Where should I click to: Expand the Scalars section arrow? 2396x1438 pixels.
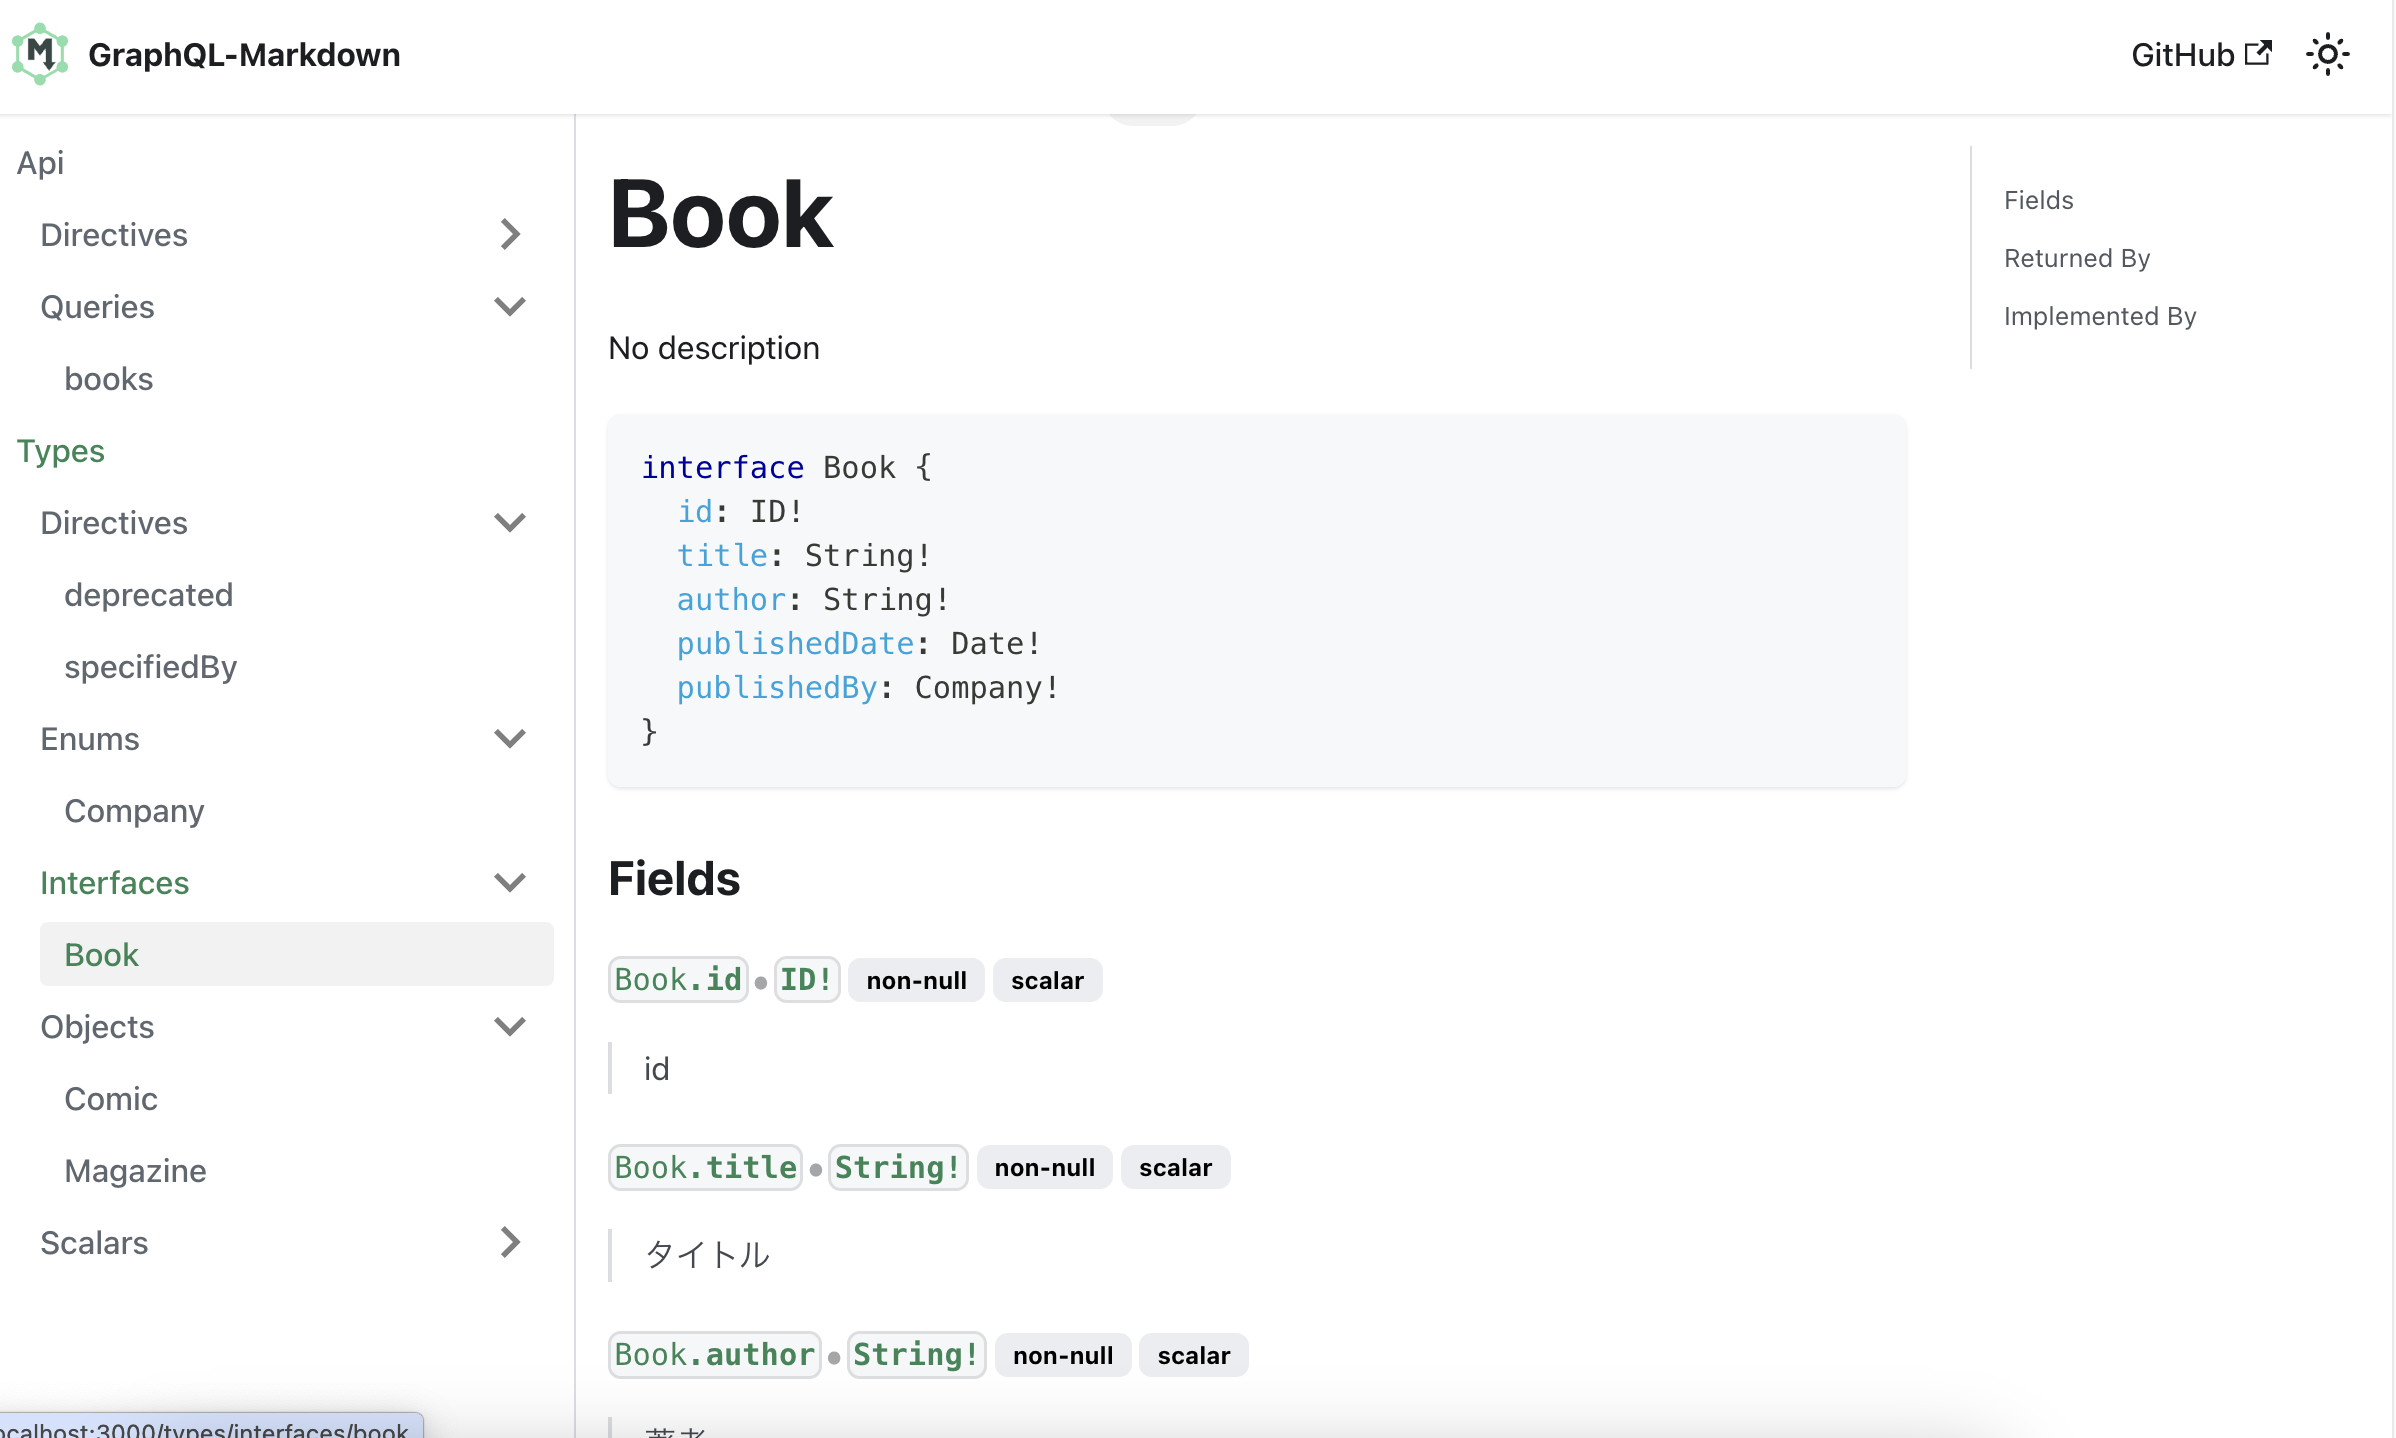(510, 1242)
